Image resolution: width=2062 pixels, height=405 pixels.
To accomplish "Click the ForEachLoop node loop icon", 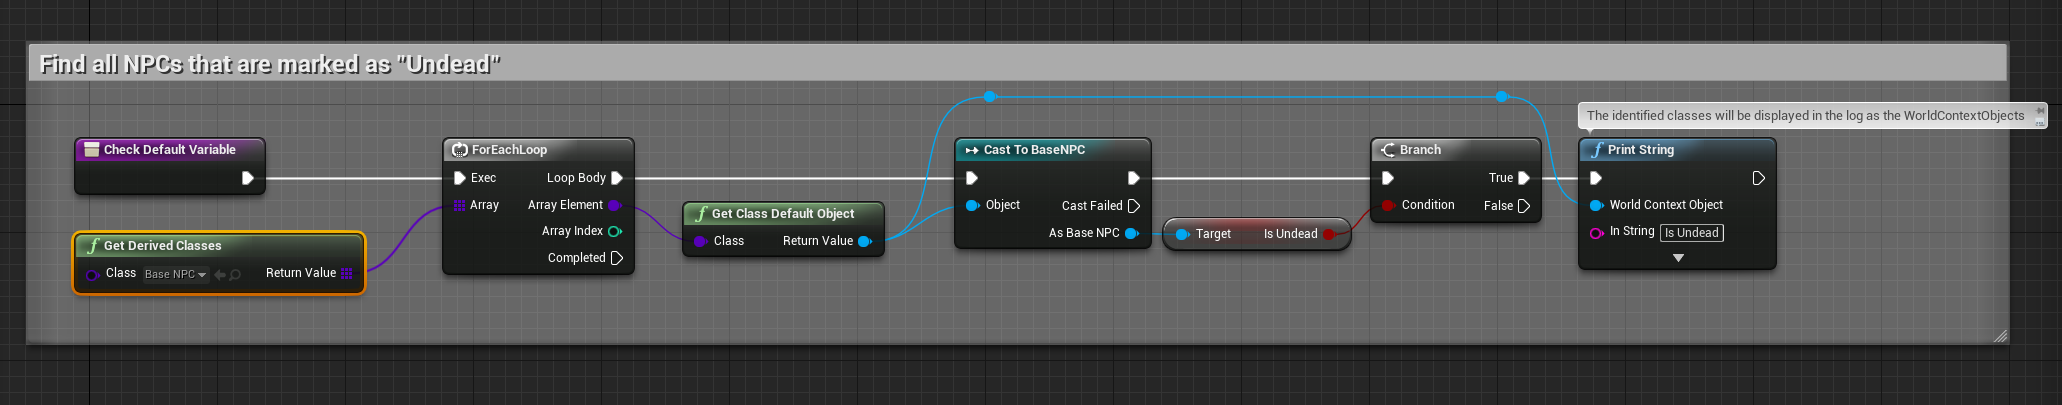I will point(460,150).
